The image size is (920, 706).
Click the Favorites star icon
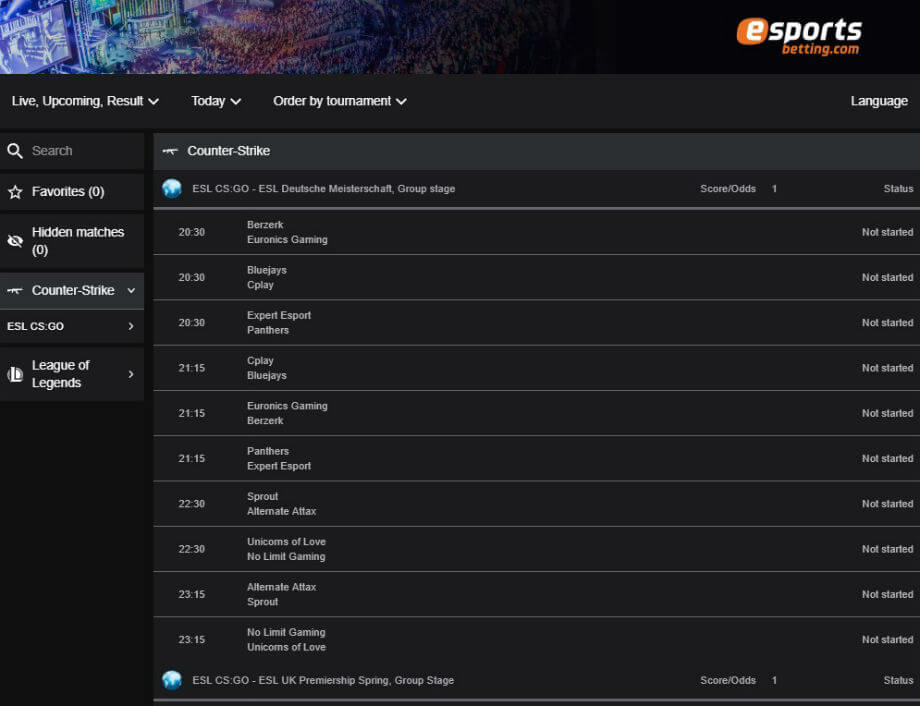point(15,192)
